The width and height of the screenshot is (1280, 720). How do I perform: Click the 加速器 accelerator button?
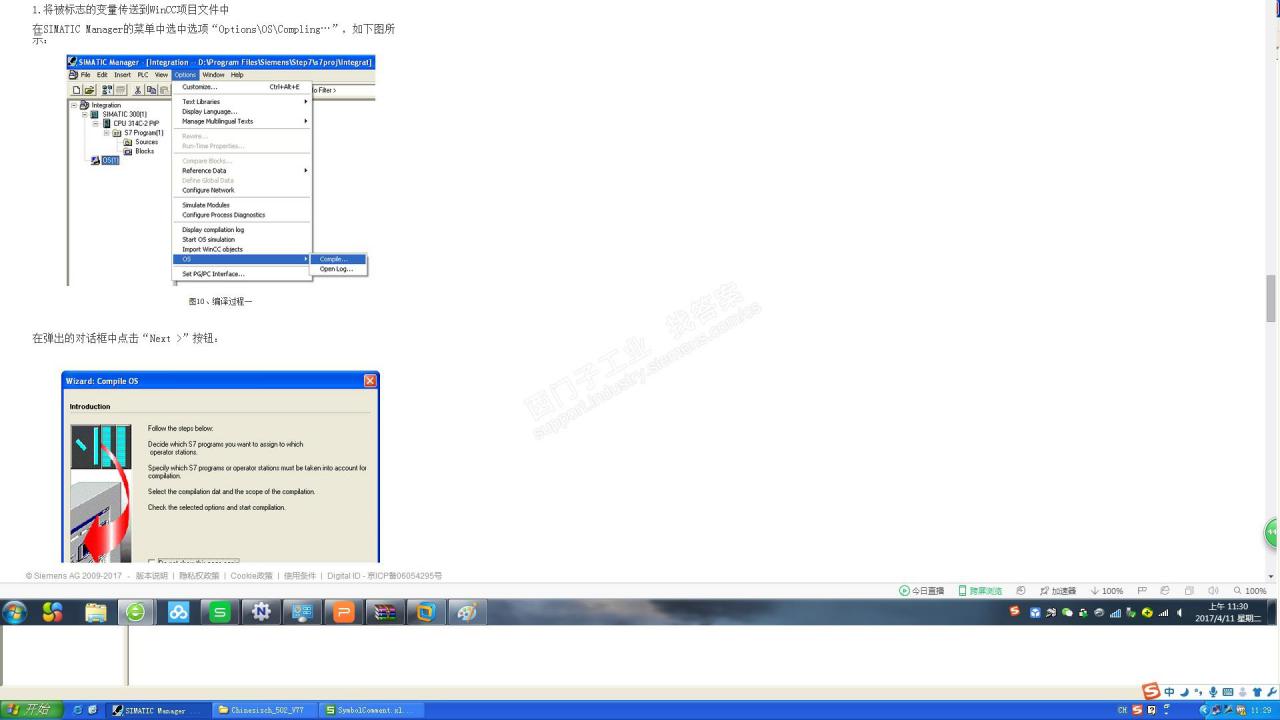[1058, 591]
